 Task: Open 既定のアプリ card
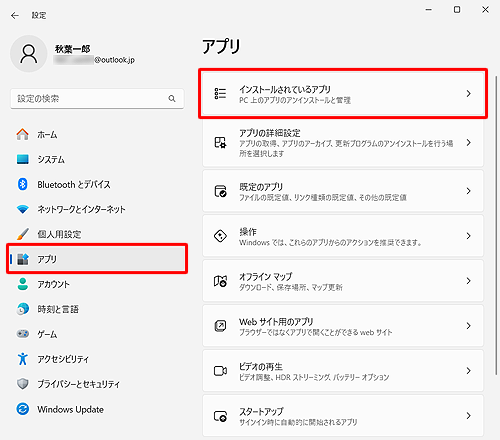pyautogui.click(x=343, y=191)
